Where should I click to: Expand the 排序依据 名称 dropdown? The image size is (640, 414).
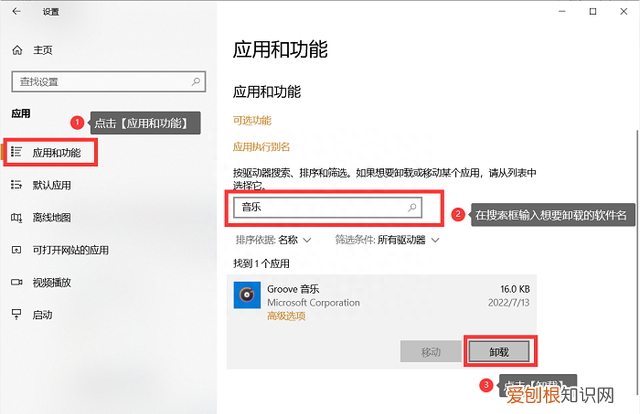coord(273,240)
